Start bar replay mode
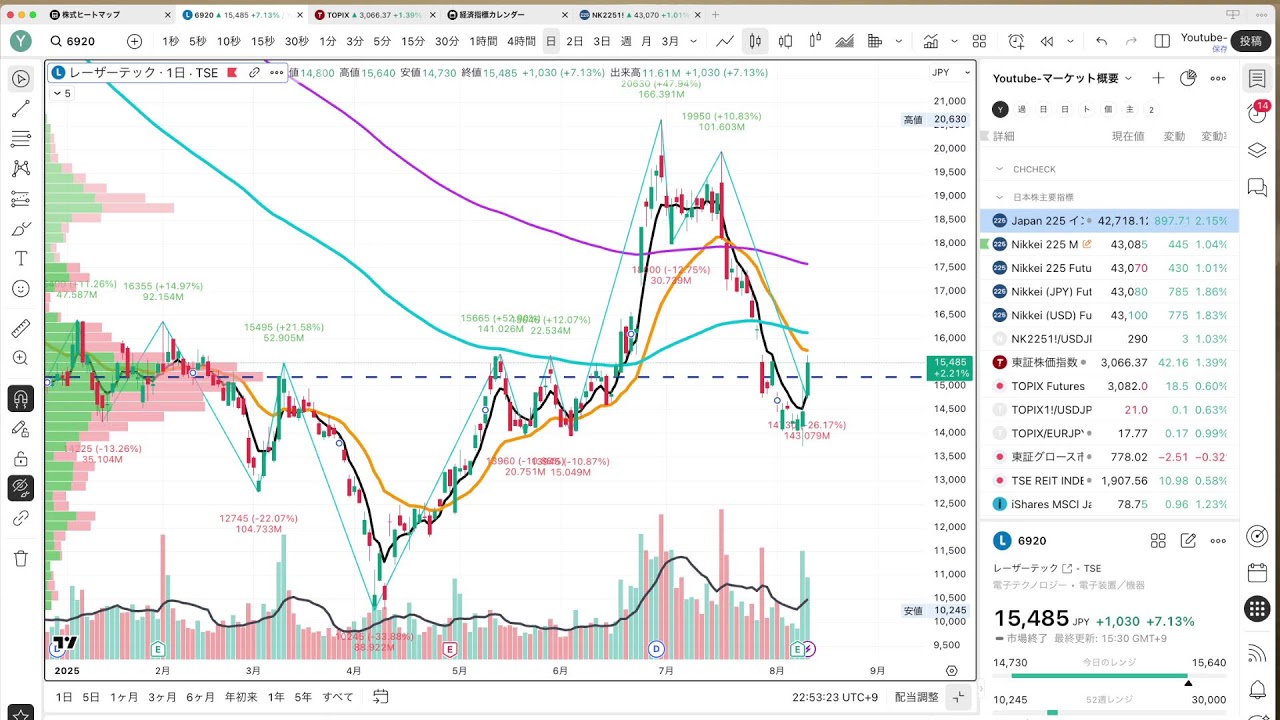1280x720 pixels. pos(1047,41)
